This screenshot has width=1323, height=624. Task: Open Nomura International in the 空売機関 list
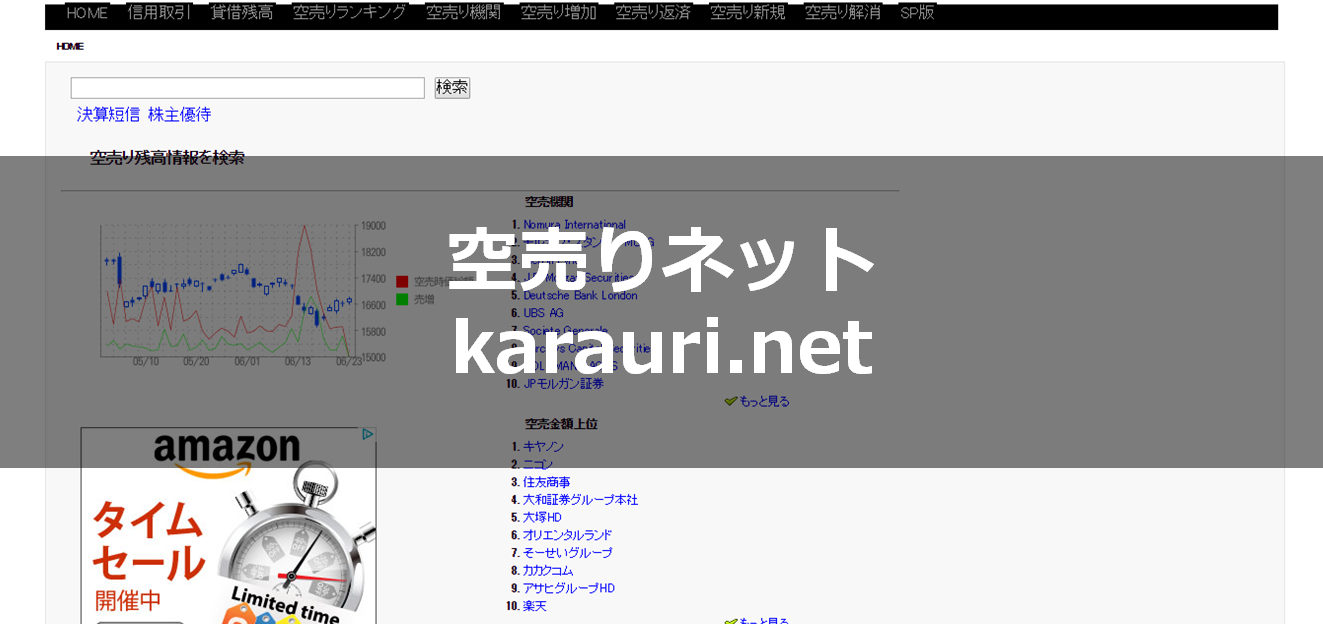click(575, 225)
